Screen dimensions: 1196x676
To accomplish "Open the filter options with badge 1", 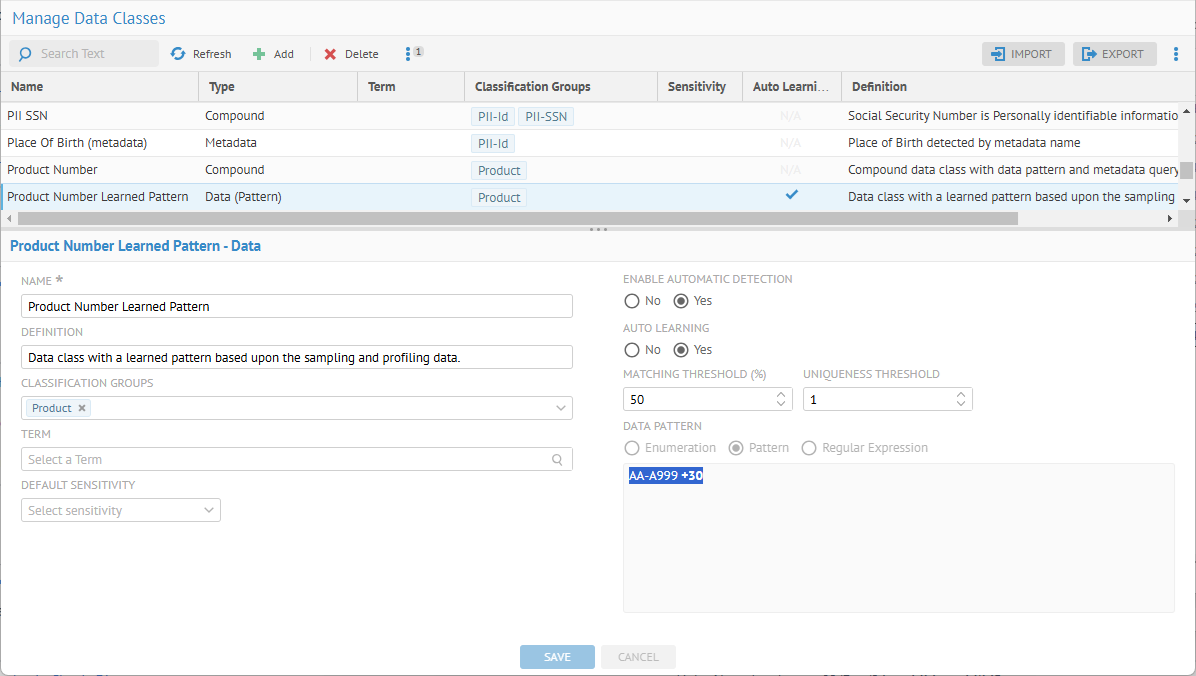I will point(408,54).
